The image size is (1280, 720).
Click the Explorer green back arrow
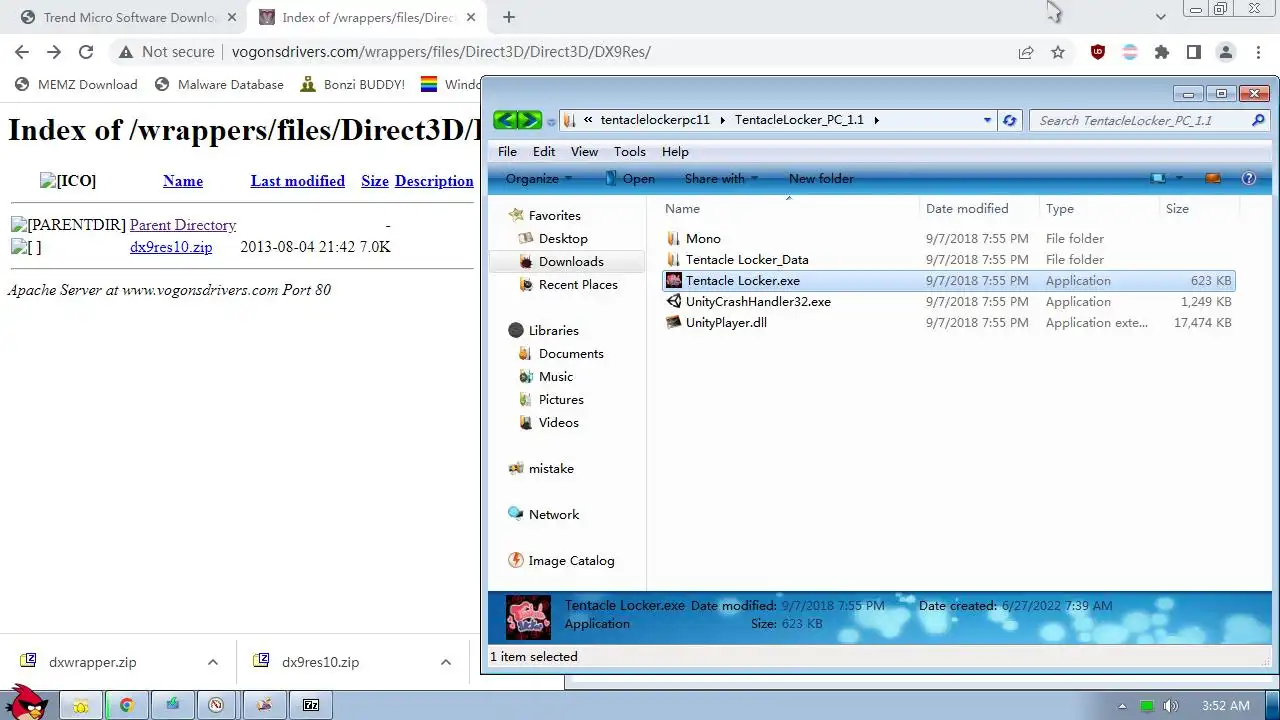tap(505, 120)
